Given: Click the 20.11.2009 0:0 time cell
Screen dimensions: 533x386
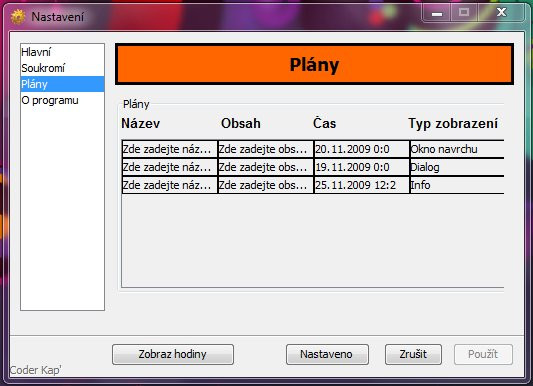Looking at the screenshot, I should (362, 149).
